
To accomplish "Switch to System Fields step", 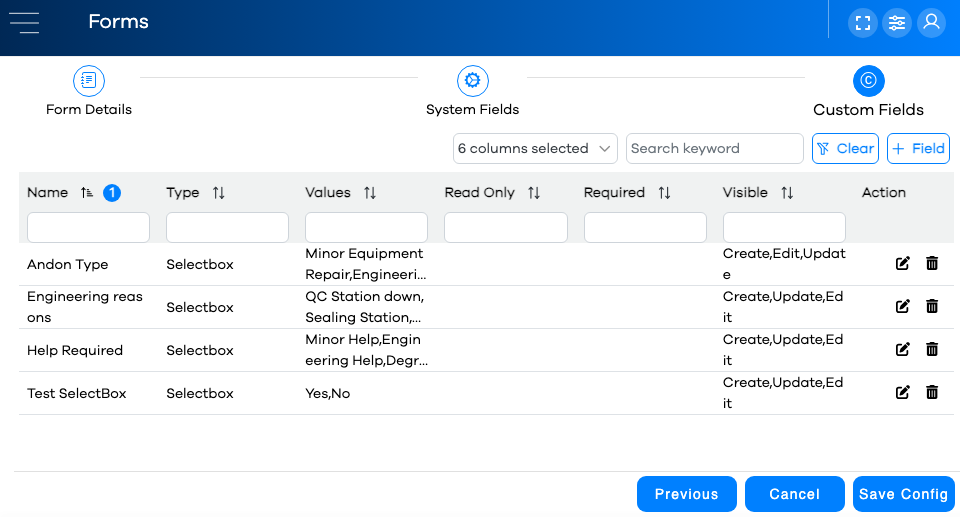I will click(472, 110).
